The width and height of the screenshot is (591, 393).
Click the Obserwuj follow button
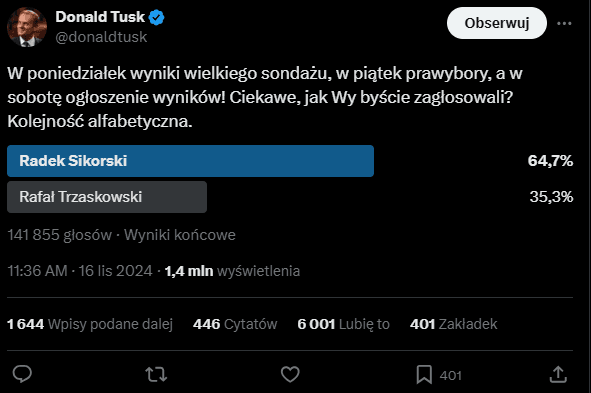point(497,23)
